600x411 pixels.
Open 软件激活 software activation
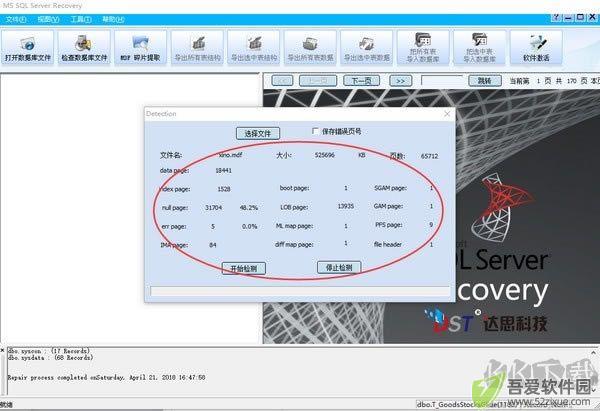point(536,48)
